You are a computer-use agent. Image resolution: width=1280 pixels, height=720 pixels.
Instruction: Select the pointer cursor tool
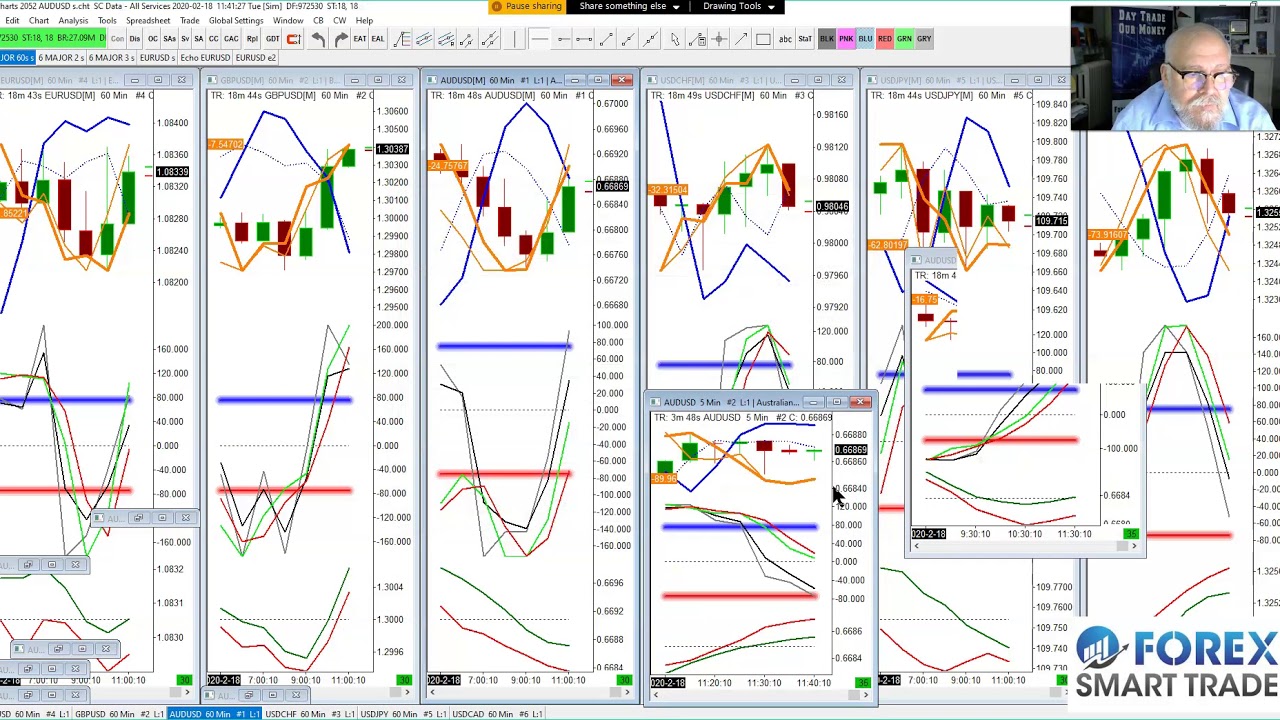(x=674, y=39)
